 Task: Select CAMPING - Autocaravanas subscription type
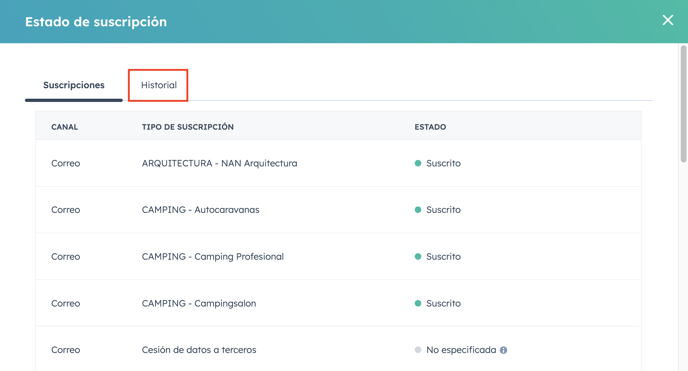coord(201,210)
